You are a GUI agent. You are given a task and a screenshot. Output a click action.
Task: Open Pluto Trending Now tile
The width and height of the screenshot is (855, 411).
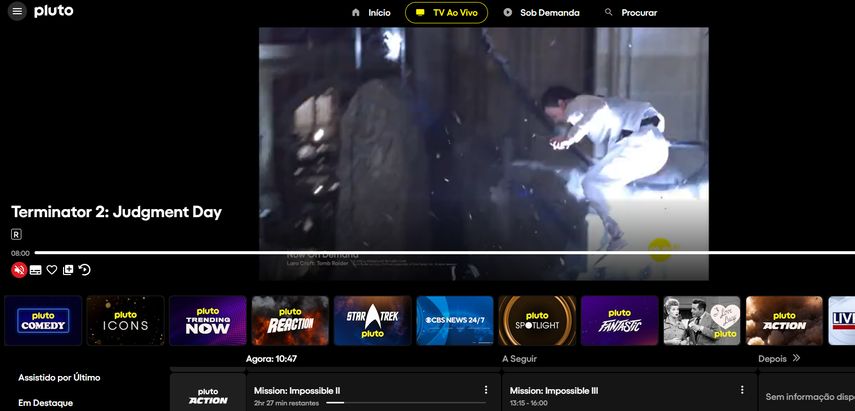click(208, 321)
